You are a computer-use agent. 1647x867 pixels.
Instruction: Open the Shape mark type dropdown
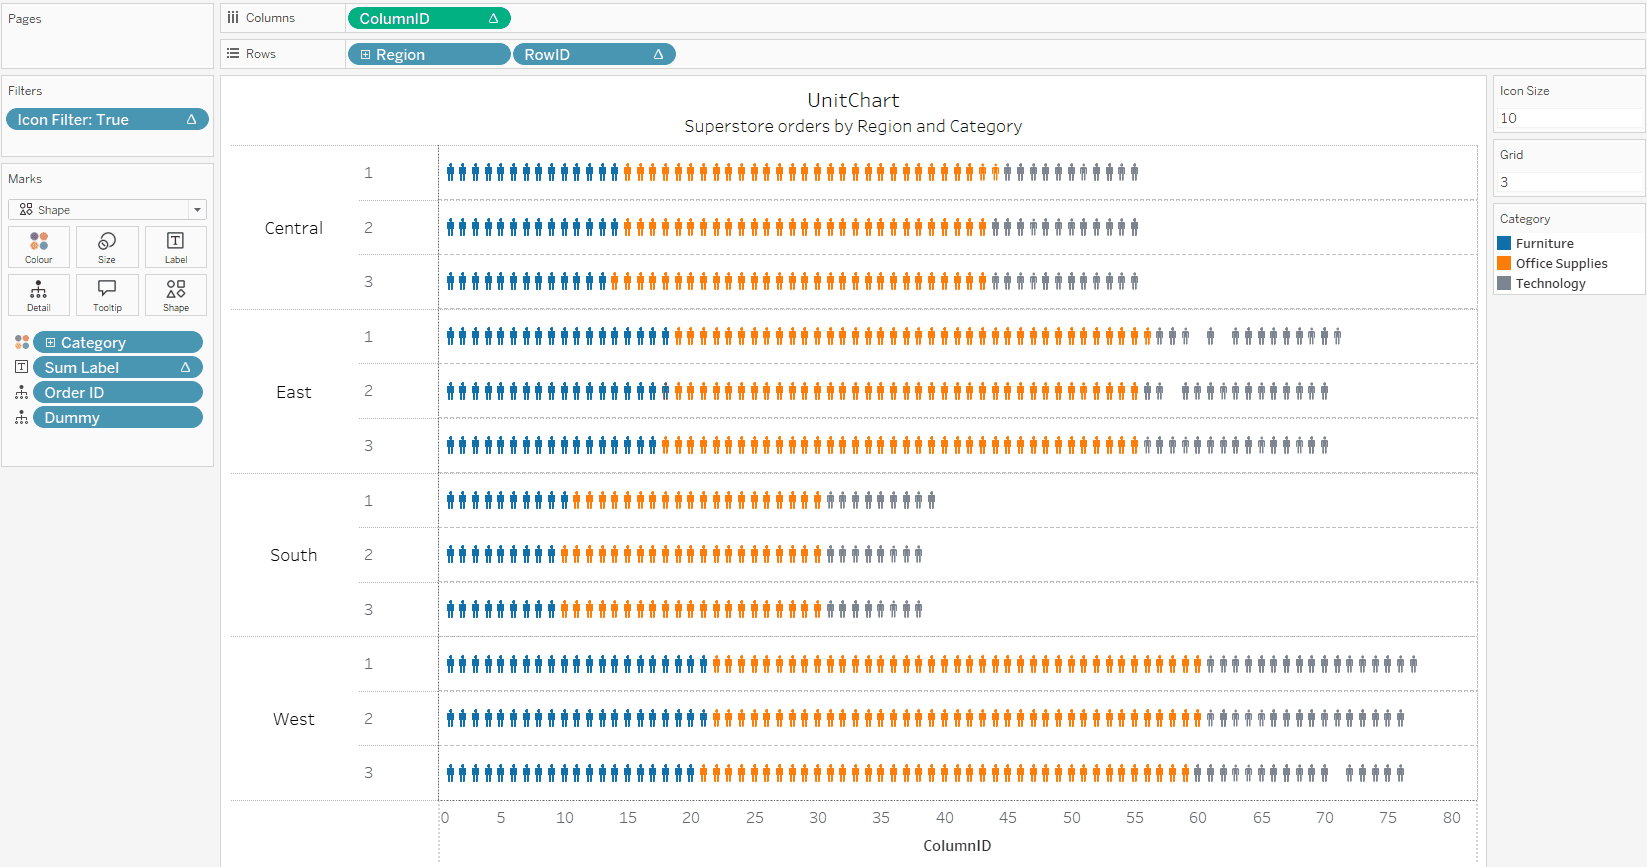click(107, 210)
